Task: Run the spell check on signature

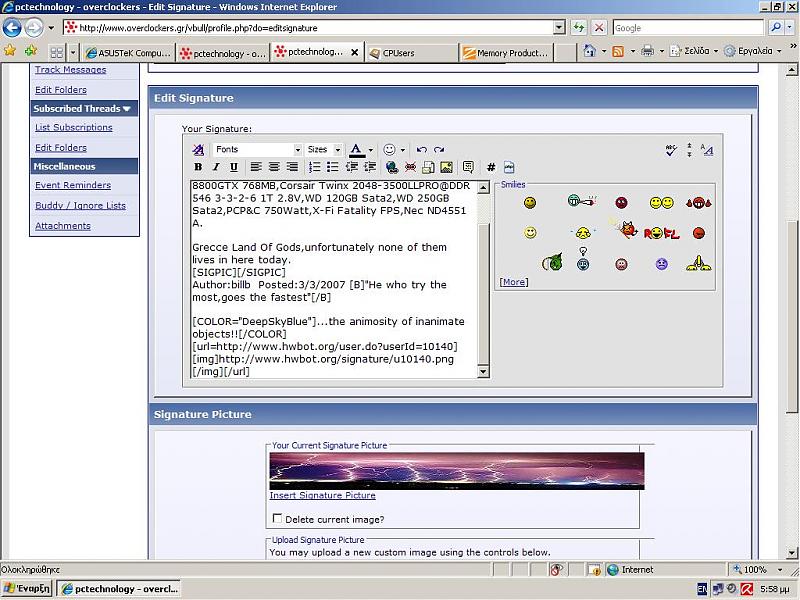Action: [x=671, y=149]
